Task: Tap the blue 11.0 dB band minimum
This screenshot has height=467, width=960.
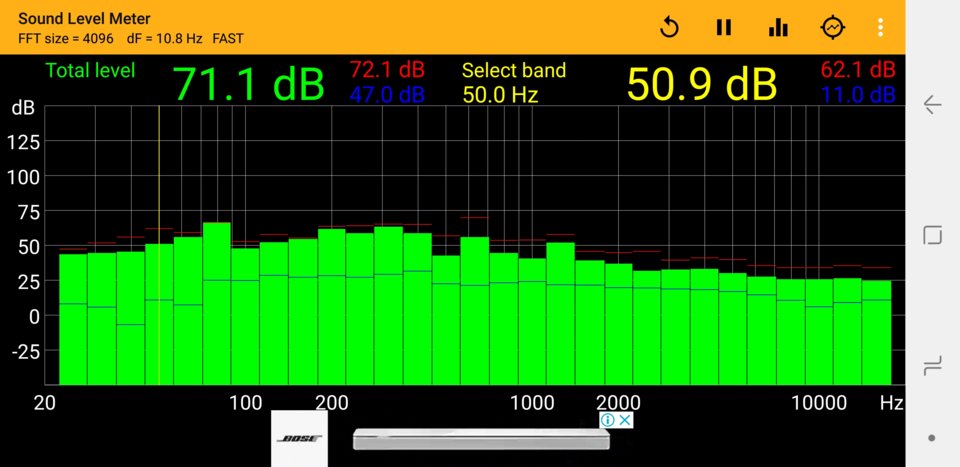Action: pos(858,95)
